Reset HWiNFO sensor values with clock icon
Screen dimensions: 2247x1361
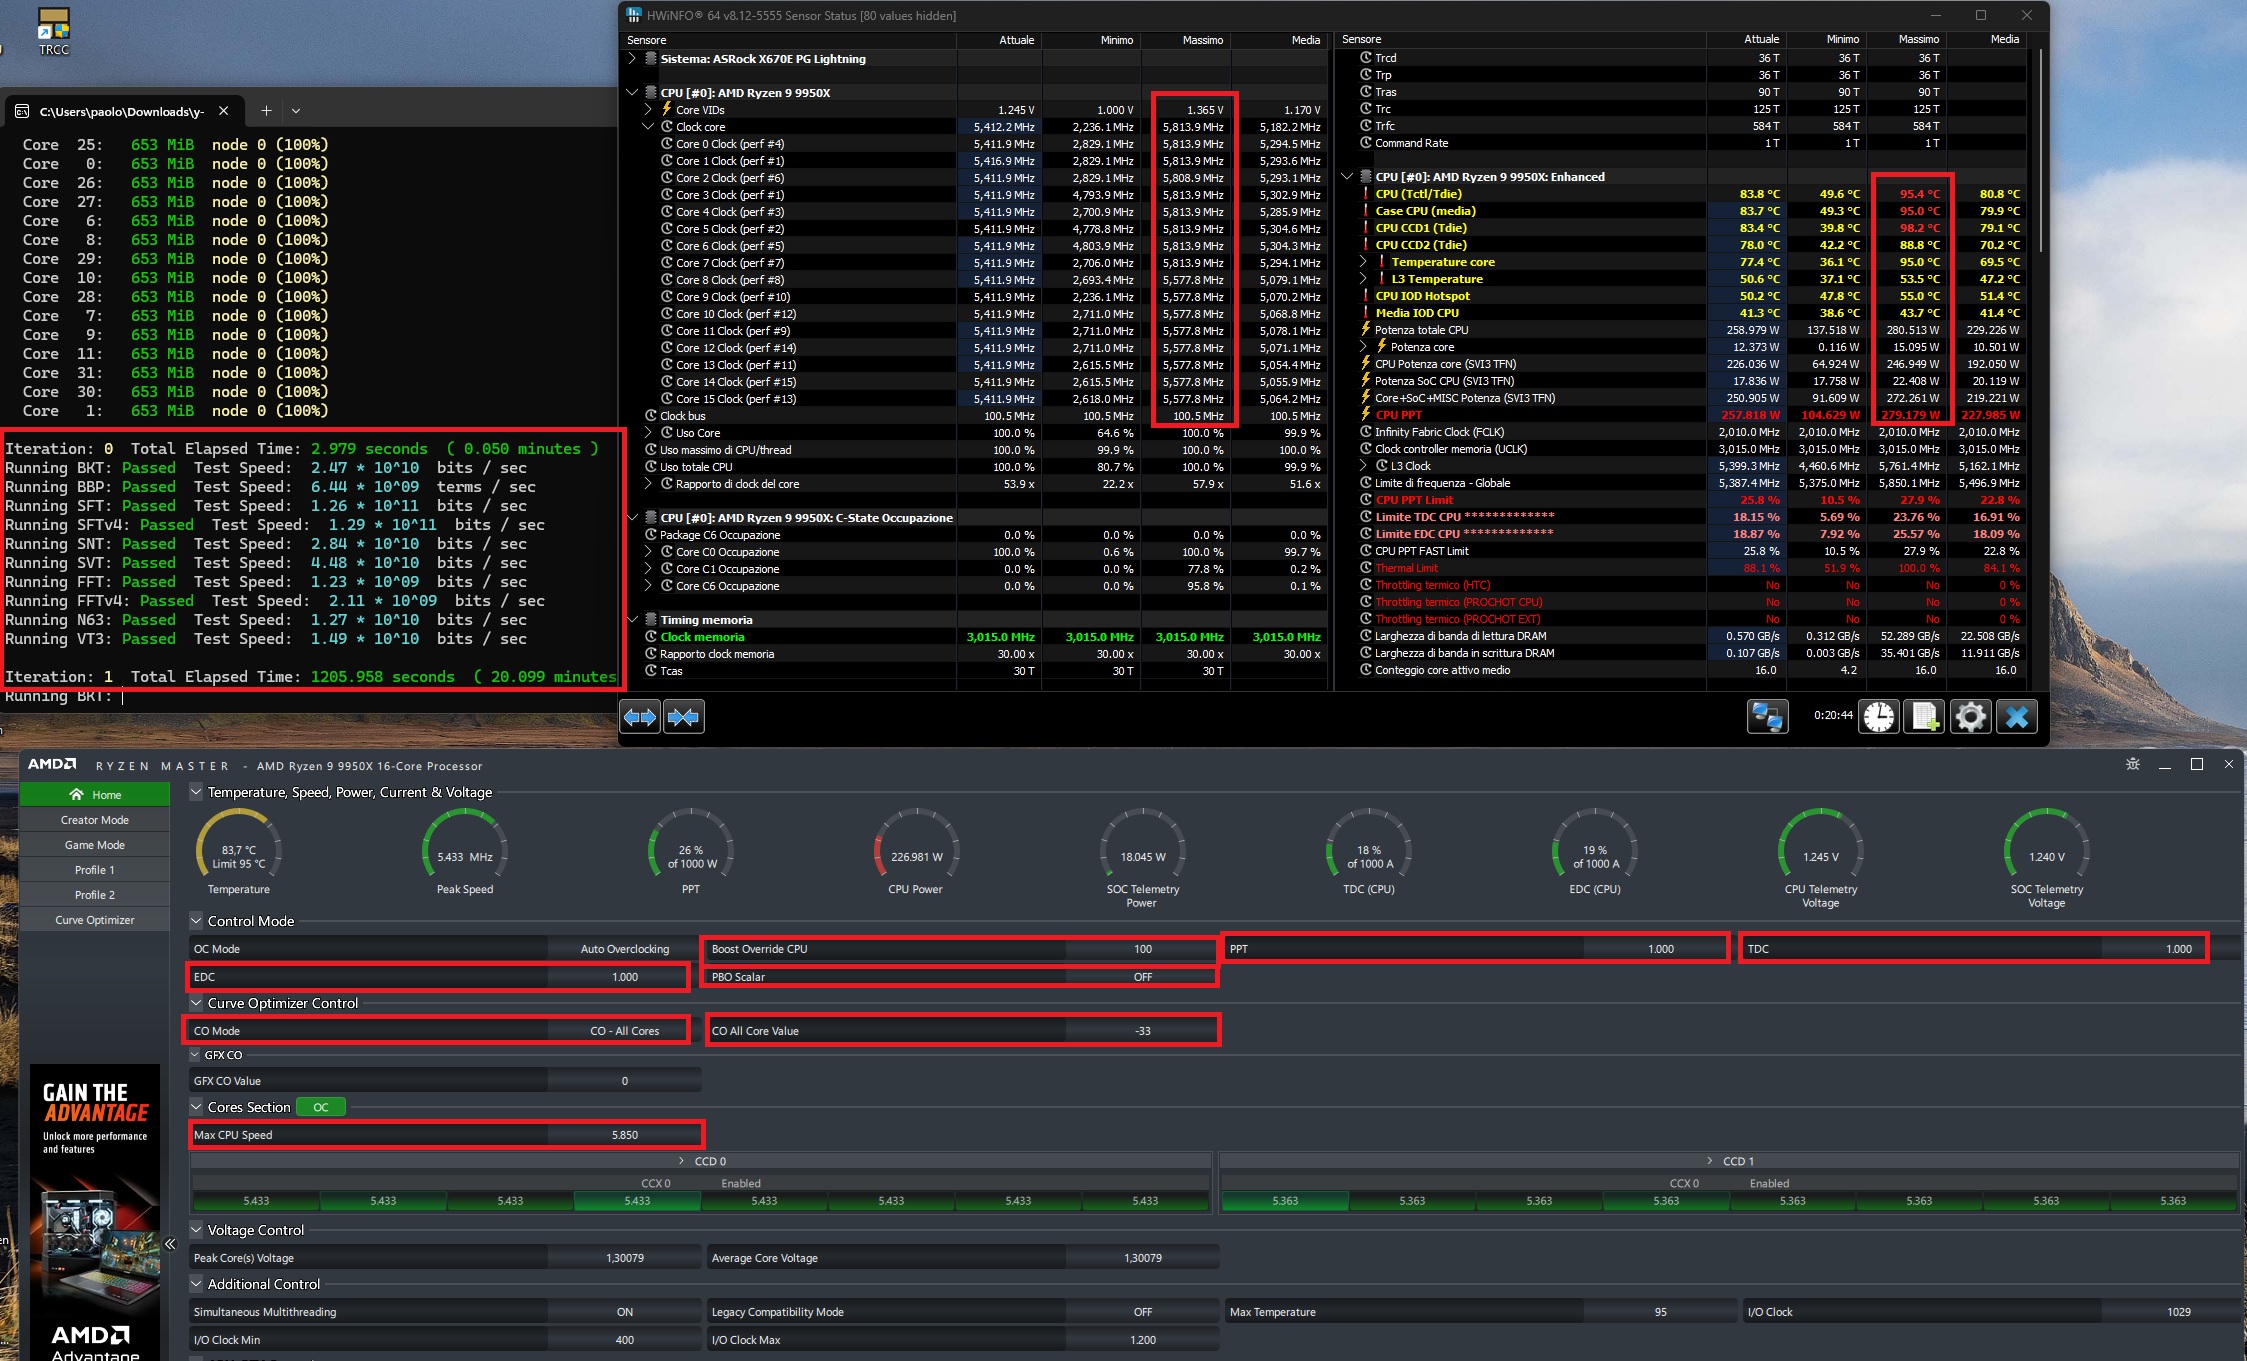click(x=1879, y=716)
